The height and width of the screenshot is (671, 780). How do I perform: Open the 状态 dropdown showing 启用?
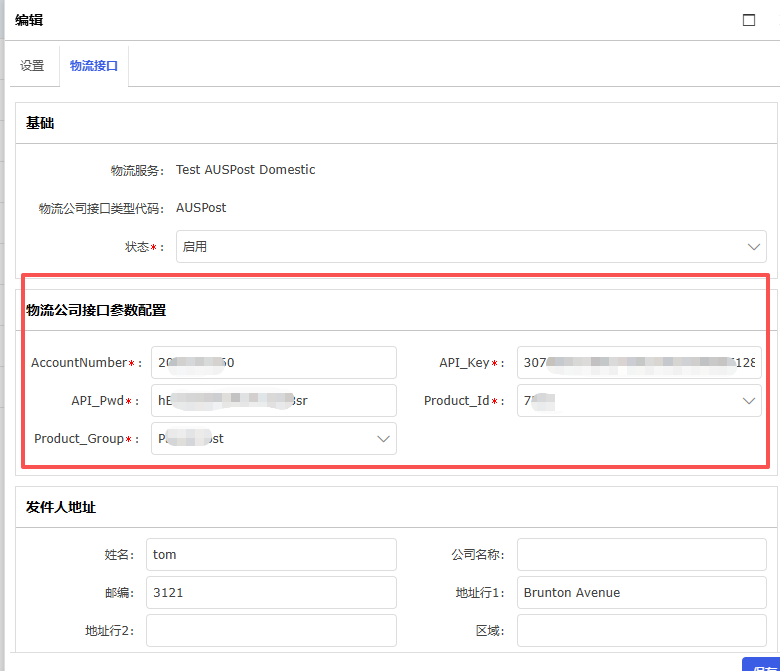coord(471,247)
